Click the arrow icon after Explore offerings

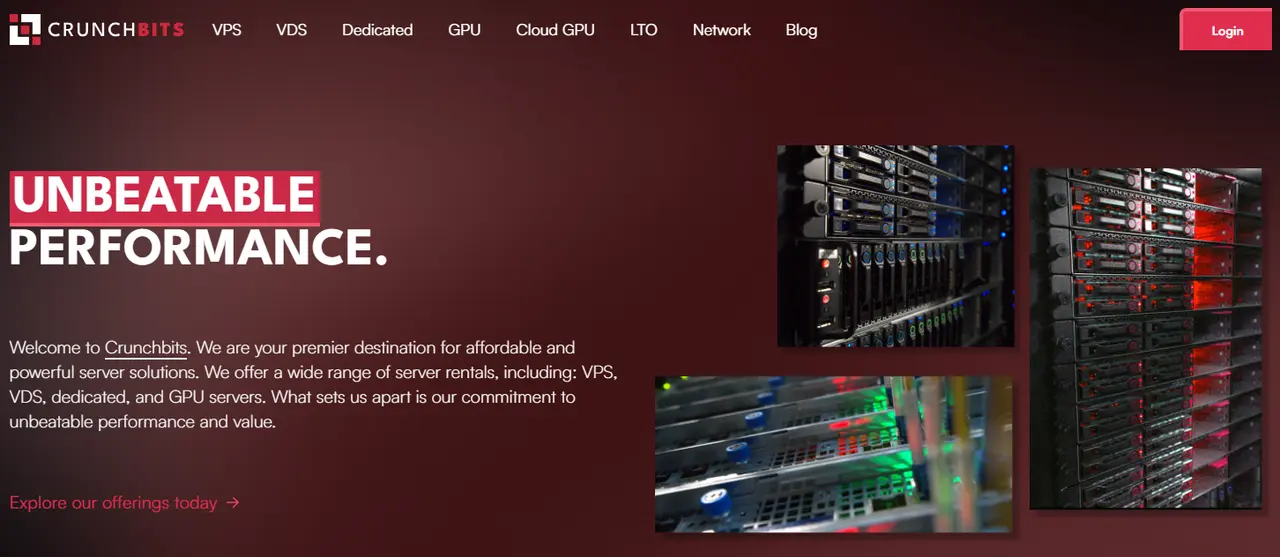[233, 503]
